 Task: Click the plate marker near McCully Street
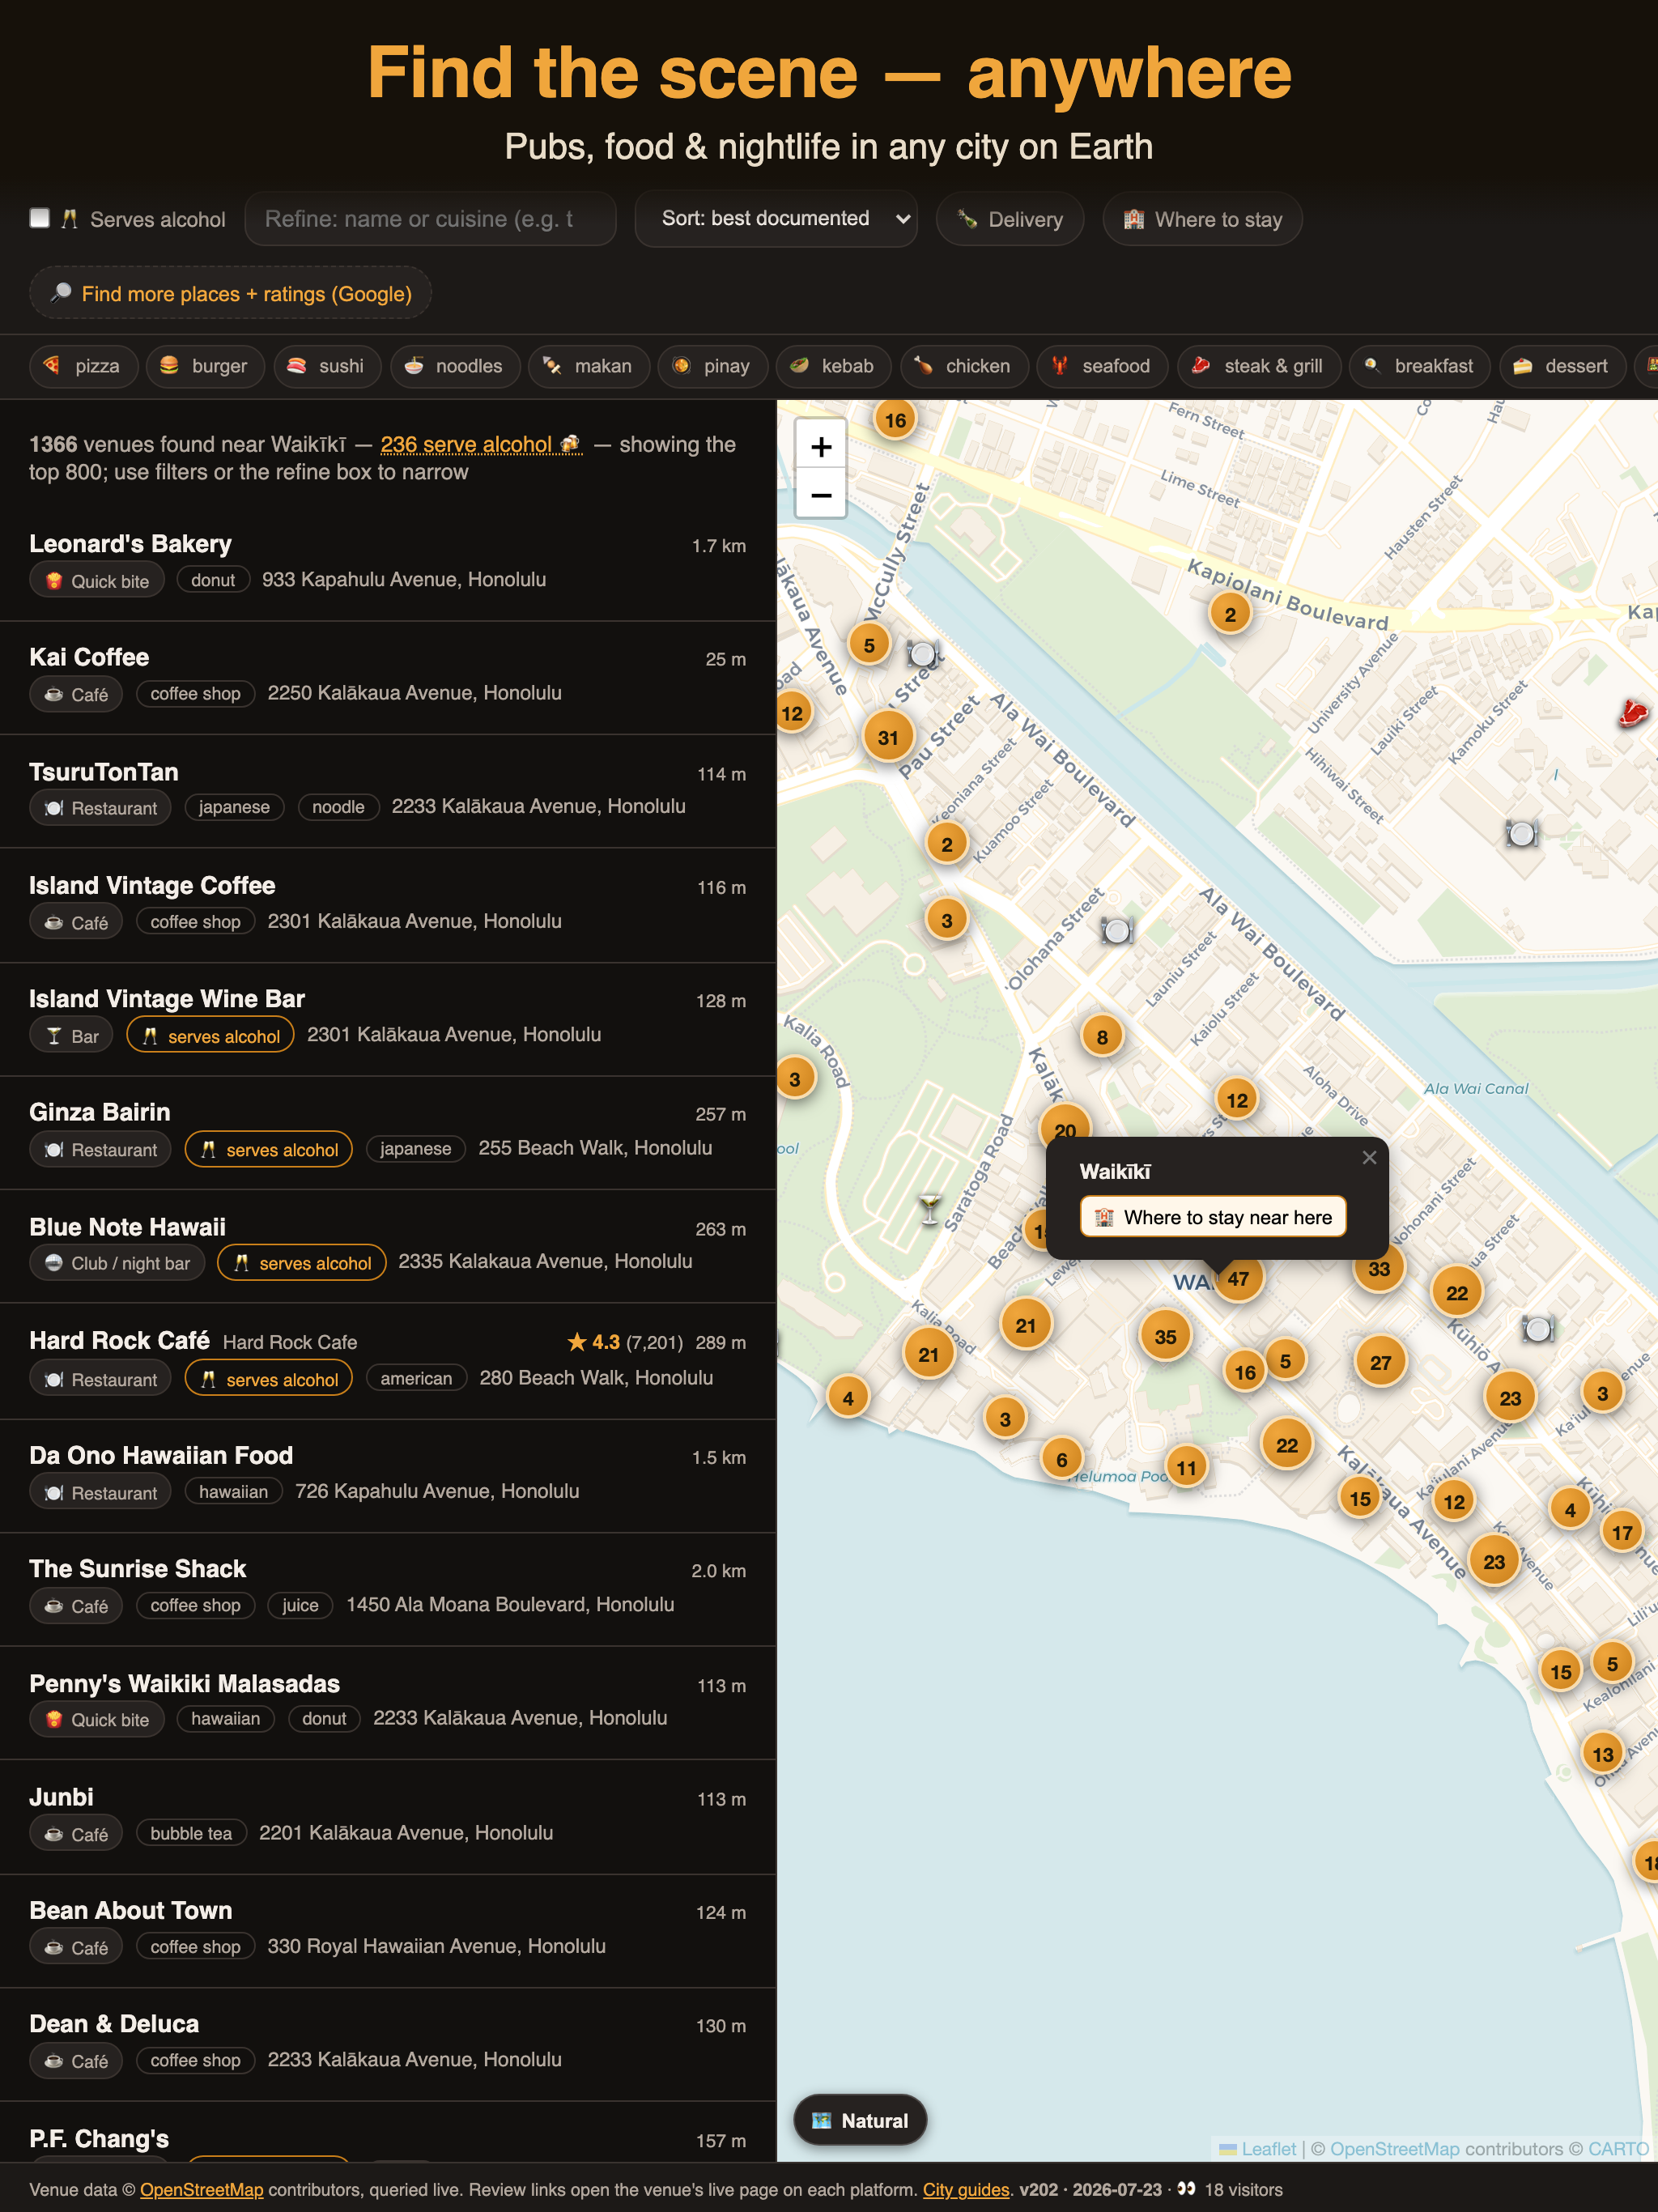(923, 654)
